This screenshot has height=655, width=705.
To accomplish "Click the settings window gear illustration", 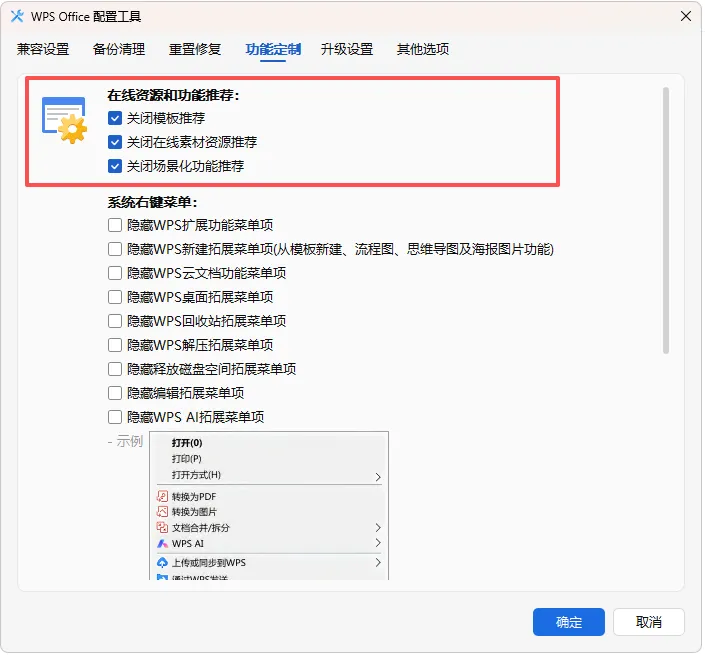I will (65, 120).
